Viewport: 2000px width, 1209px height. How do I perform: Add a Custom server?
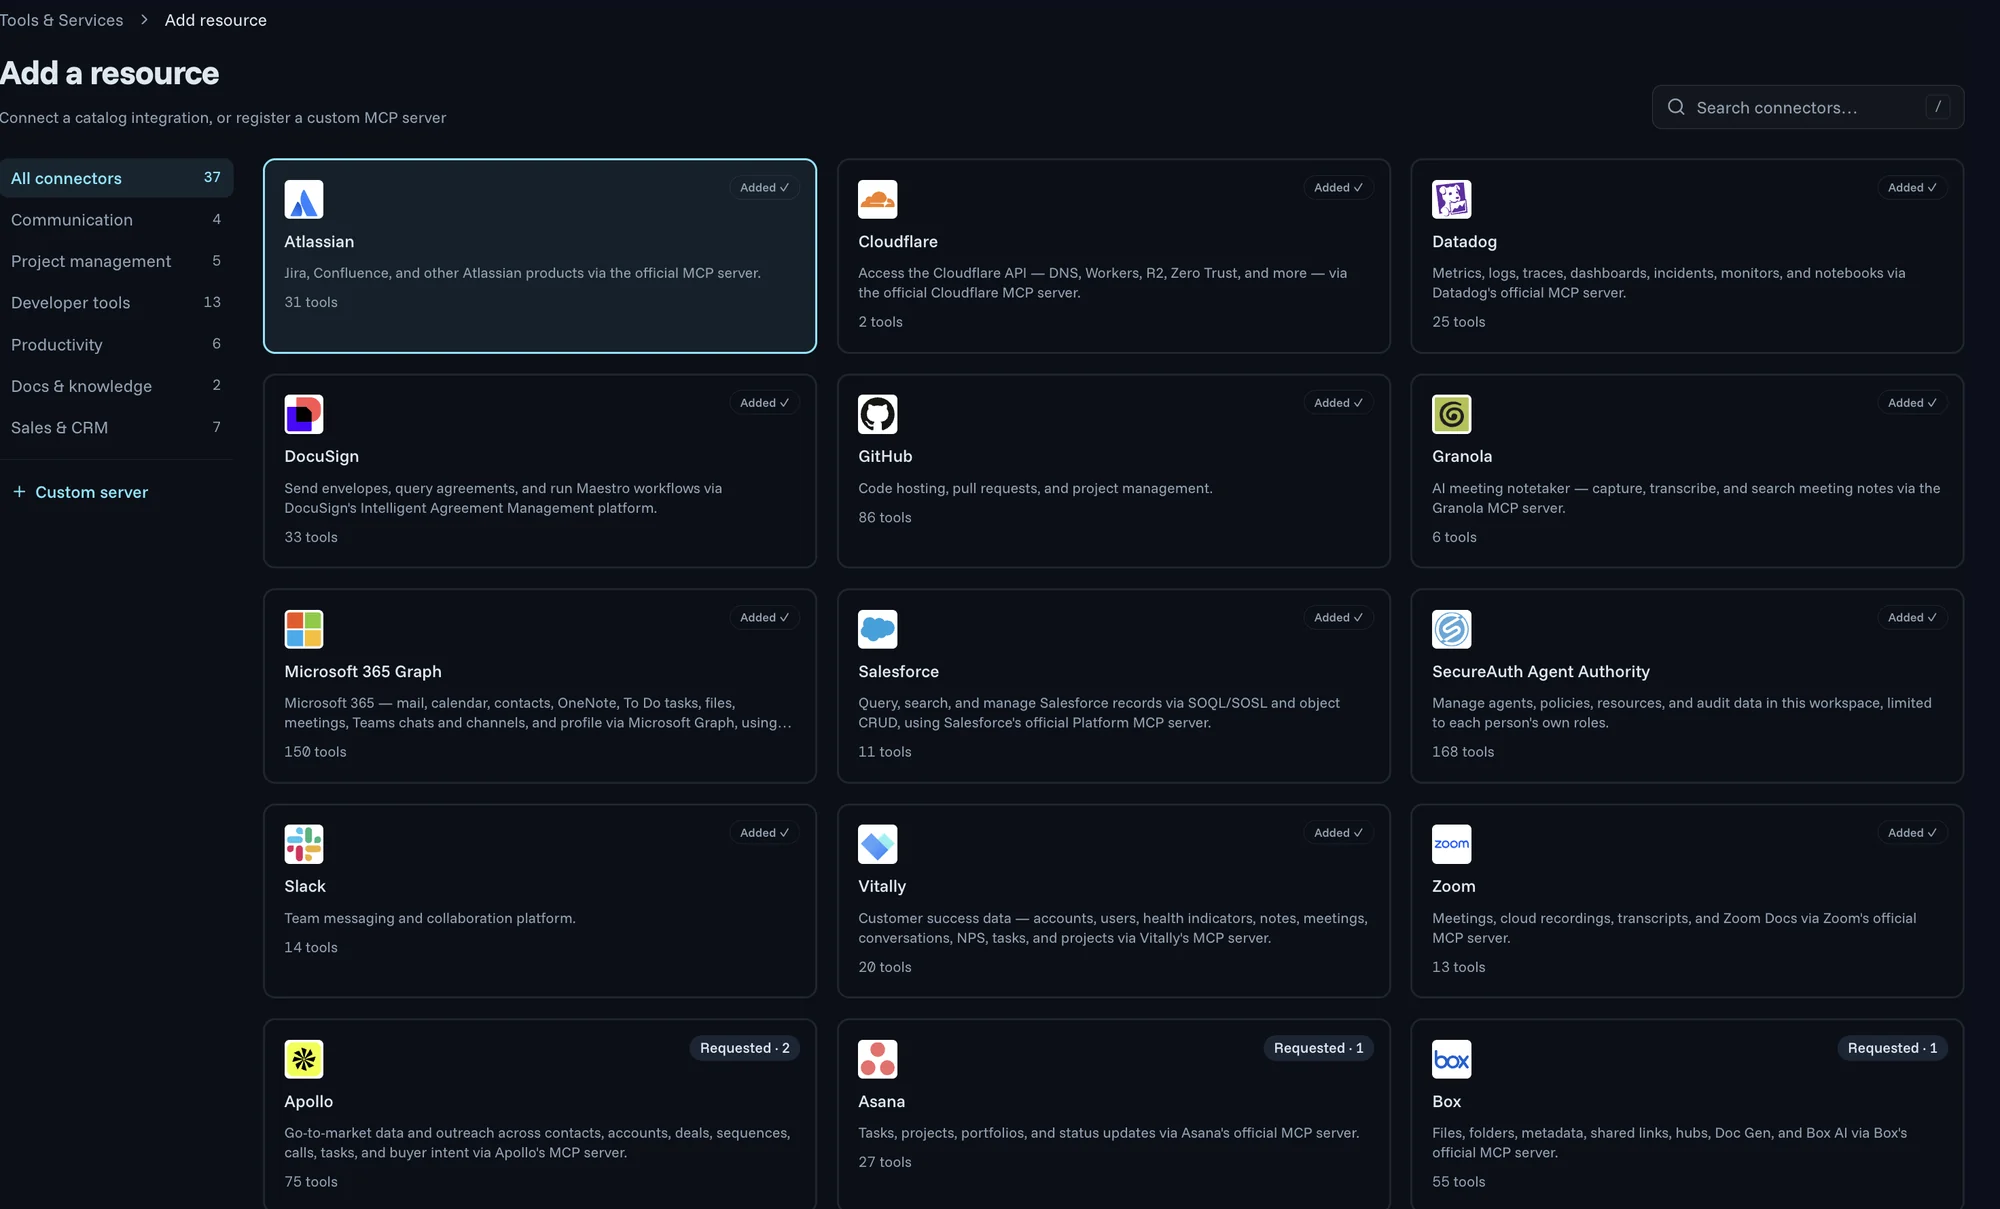(x=80, y=492)
